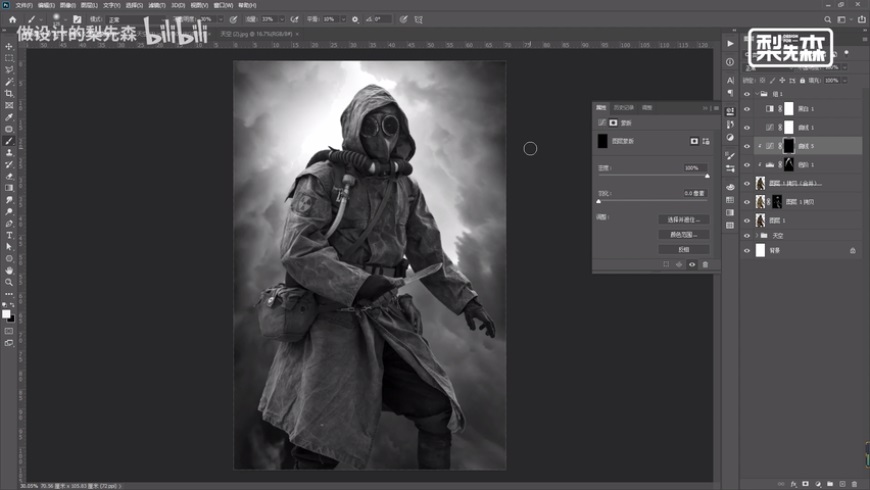Viewport: 870px width, 490px height.
Task: Open the flow dropdown arrow
Action: point(281,19)
